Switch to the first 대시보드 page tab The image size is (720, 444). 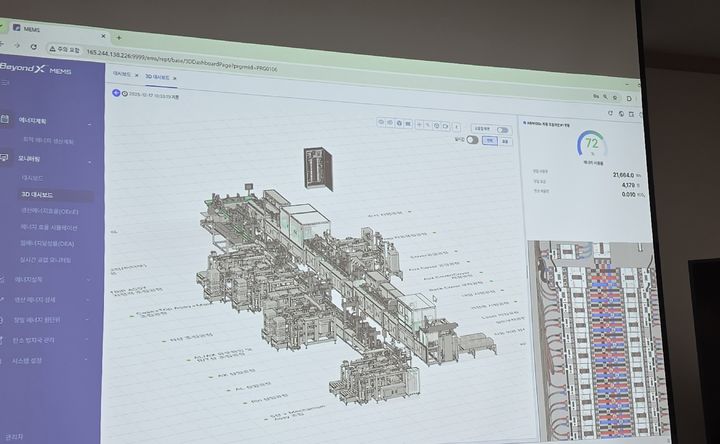point(121,75)
